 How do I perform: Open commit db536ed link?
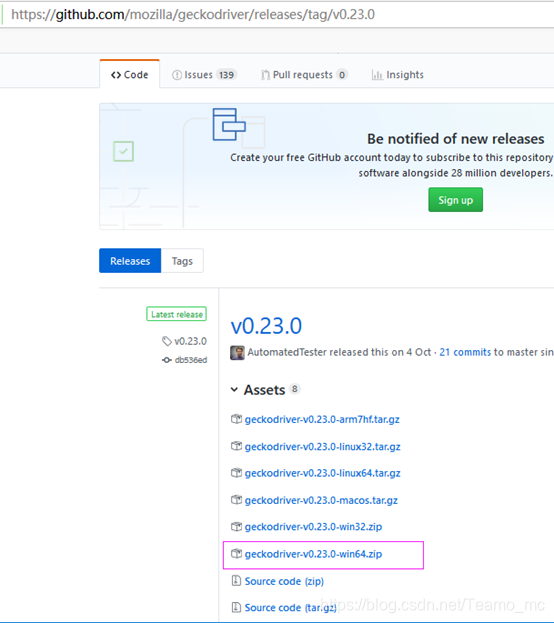pos(191,360)
